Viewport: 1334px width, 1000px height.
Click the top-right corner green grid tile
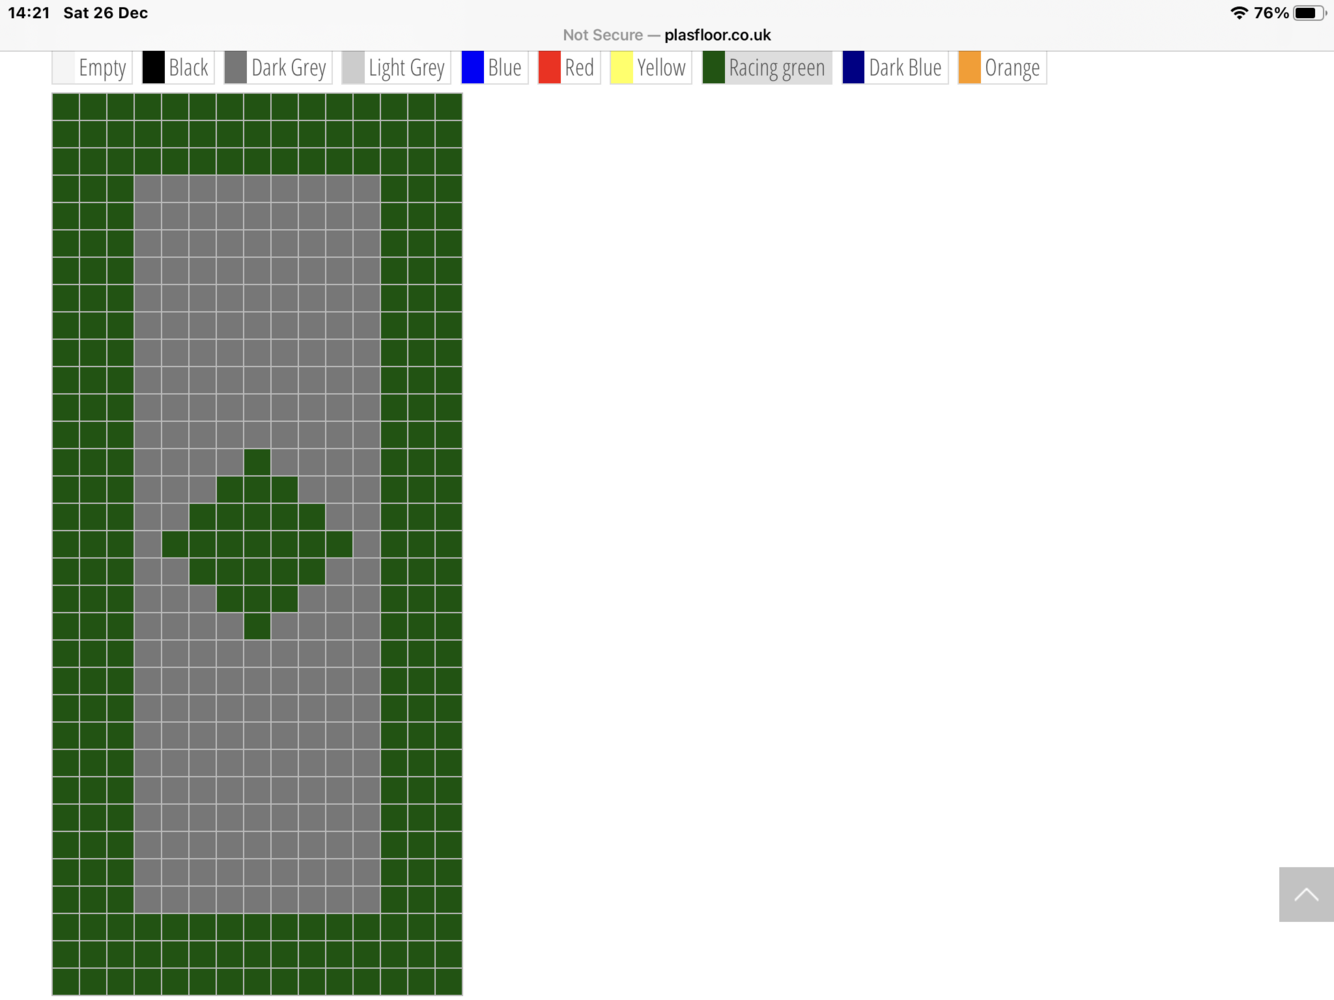(x=448, y=107)
